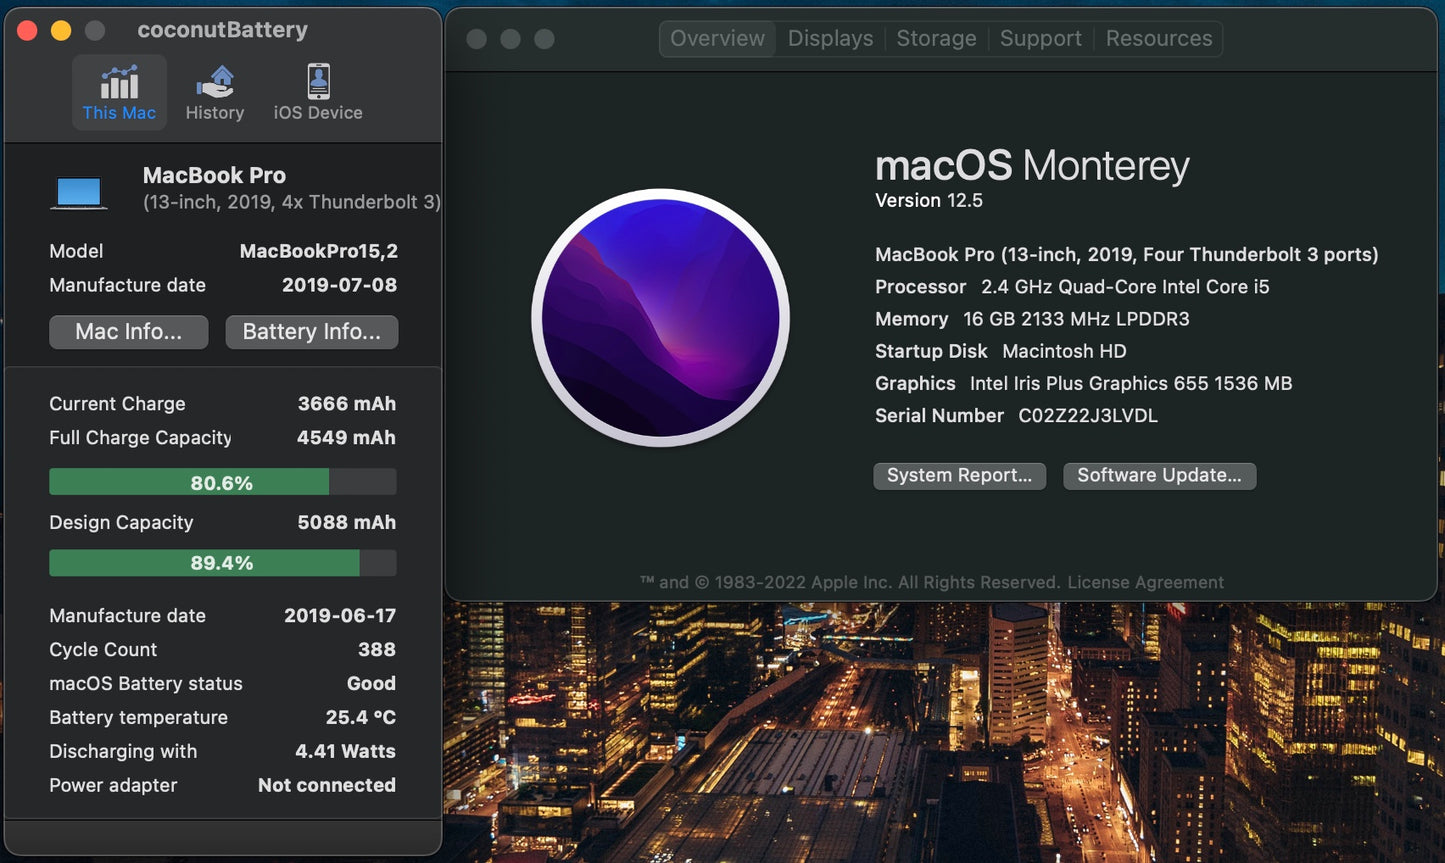Screen dimensions: 1445x863
Task: Click the MacBook Pro laptop icon
Action: pyautogui.click(x=79, y=190)
